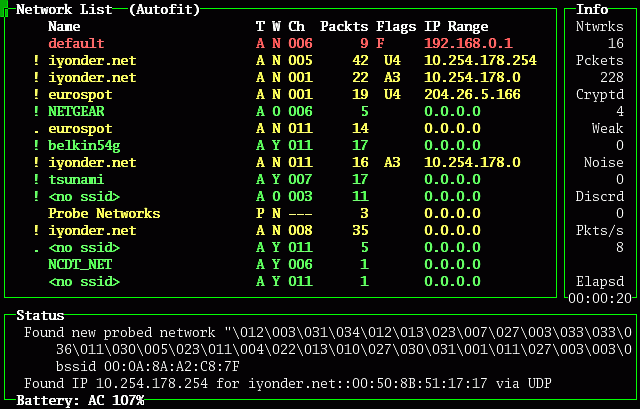Click 'U4' flag in iyonder.net channel 005 row
Viewport: 640px width, 409px height.
pos(392,60)
